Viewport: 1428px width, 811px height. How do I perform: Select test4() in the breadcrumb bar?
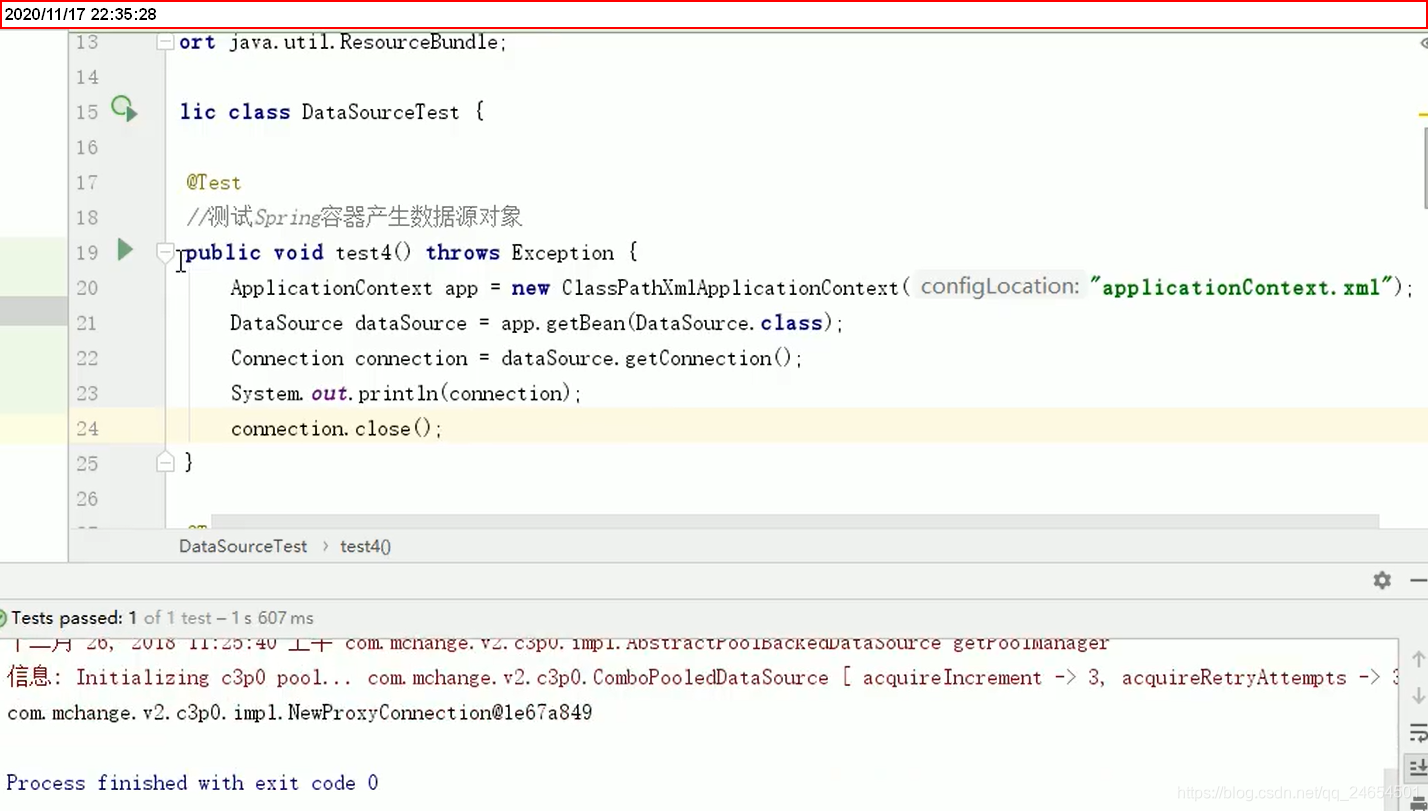tap(365, 546)
